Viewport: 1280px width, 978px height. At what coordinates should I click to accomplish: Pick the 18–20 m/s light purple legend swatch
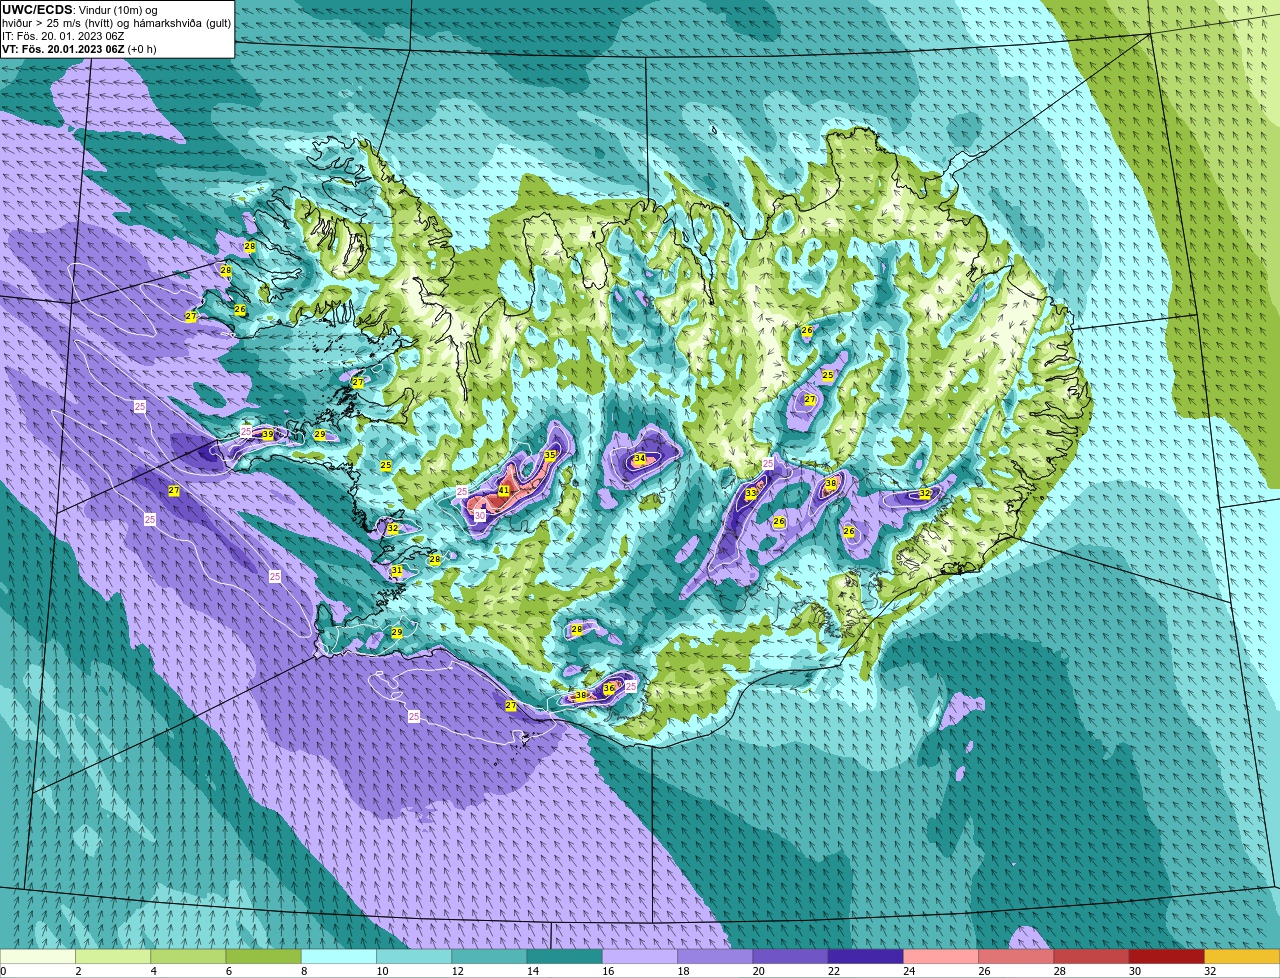(715, 956)
